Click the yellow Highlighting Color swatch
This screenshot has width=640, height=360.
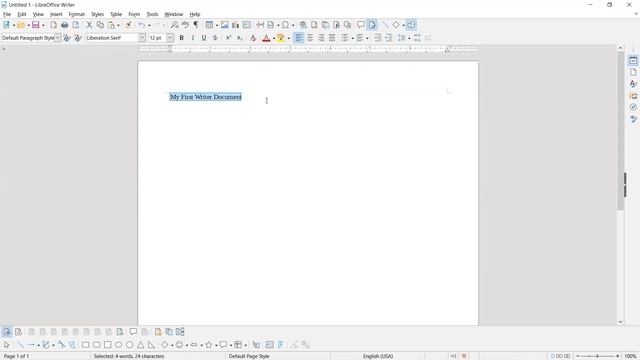pos(281,38)
